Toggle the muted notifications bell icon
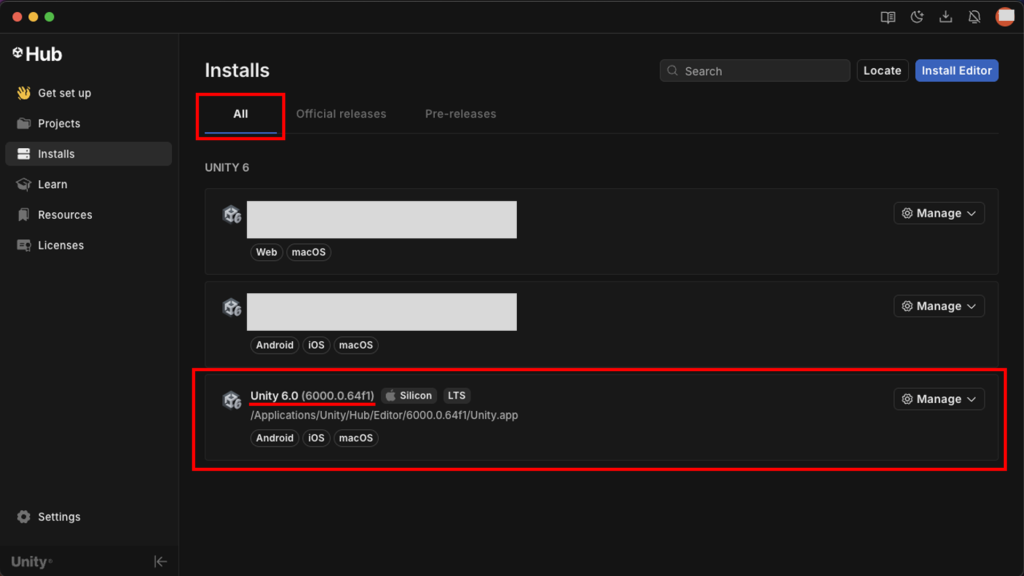 pos(974,17)
